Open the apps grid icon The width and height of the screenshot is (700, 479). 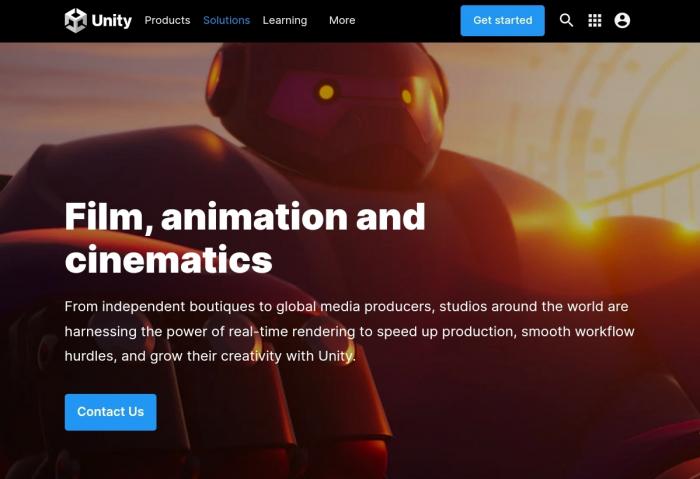(x=595, y=20)
